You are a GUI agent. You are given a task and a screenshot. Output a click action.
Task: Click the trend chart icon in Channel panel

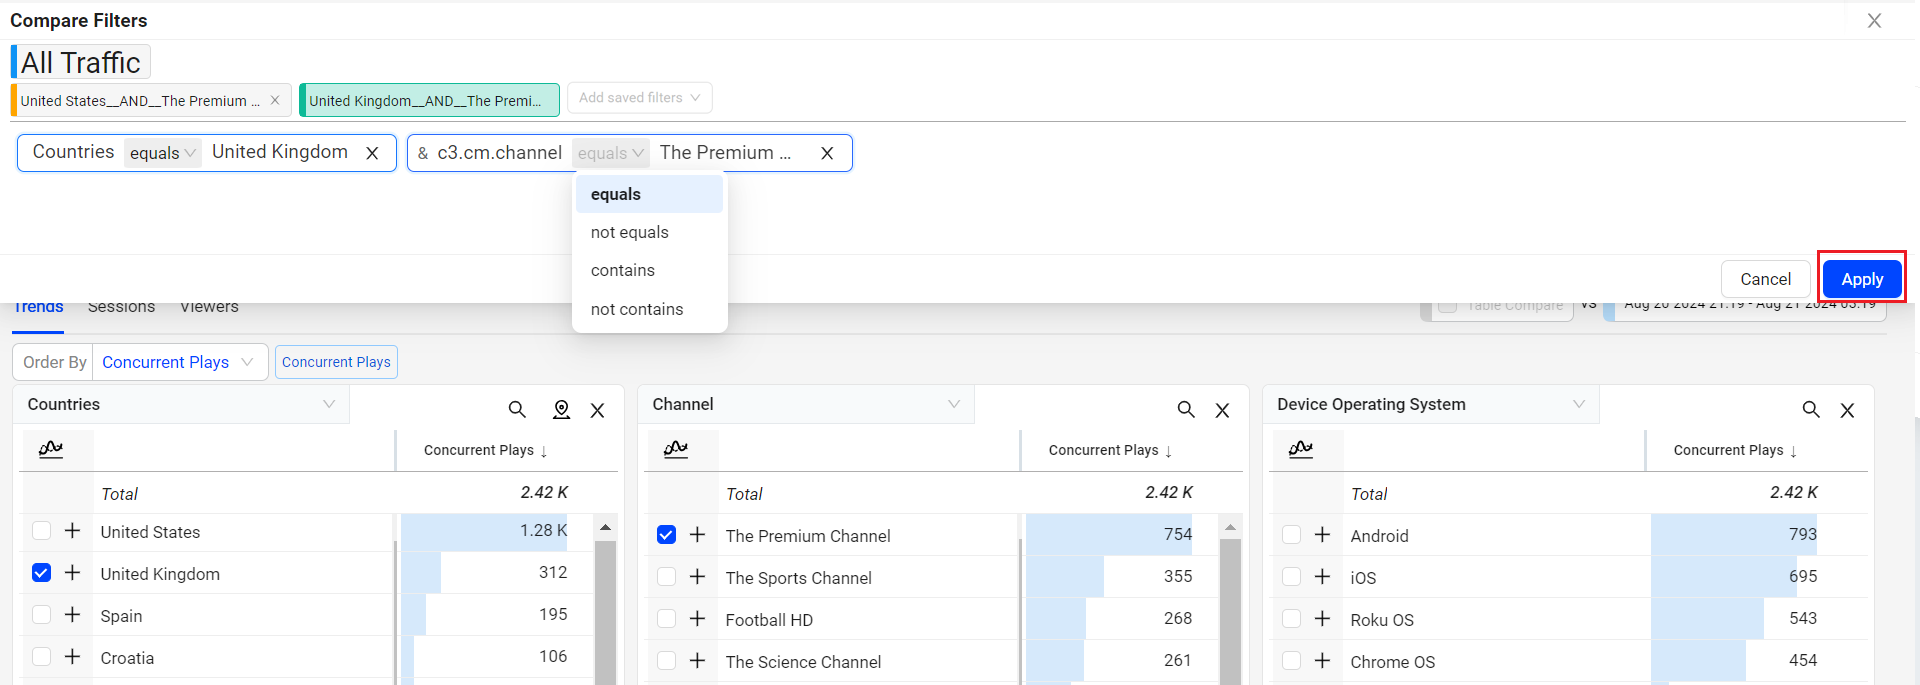[676, 449]
